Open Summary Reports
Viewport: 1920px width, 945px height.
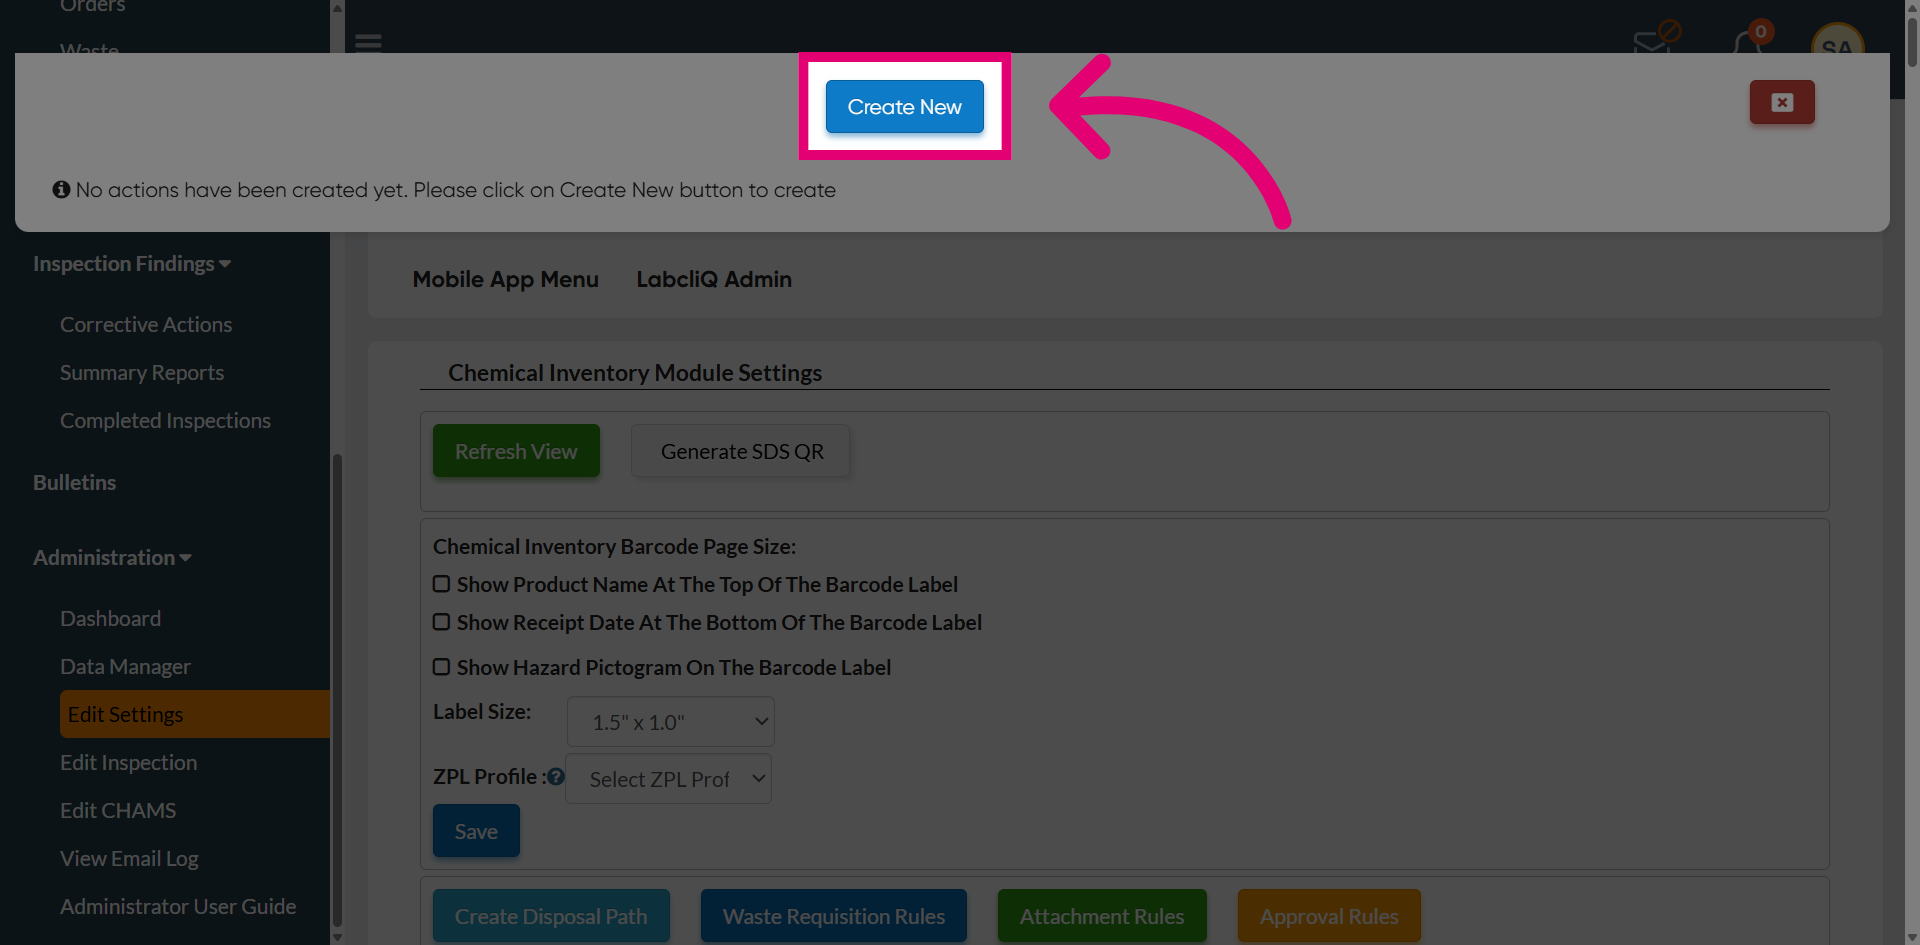click(x=142, y=373)
